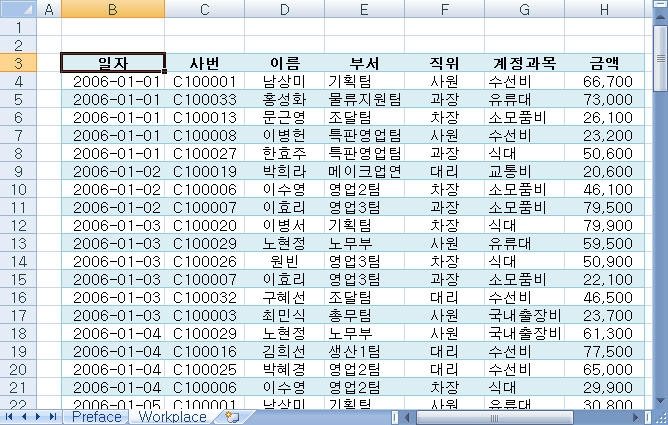
Task: Click the 사번 header cell
Action: [x=204, y=63]
